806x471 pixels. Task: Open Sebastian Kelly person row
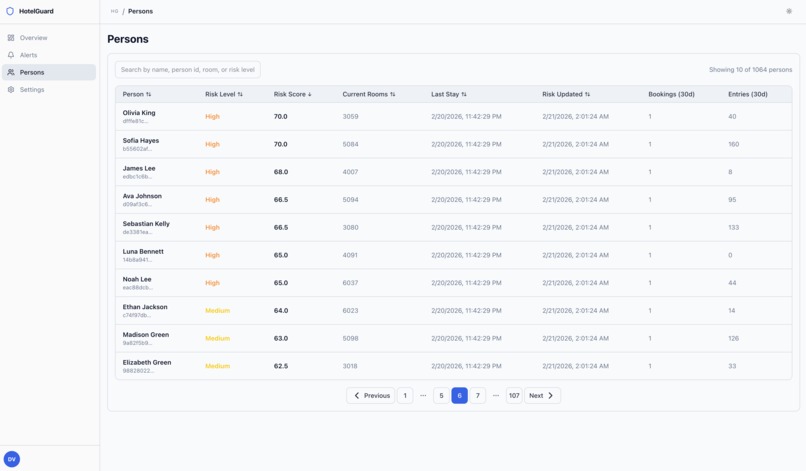point(453,228)
